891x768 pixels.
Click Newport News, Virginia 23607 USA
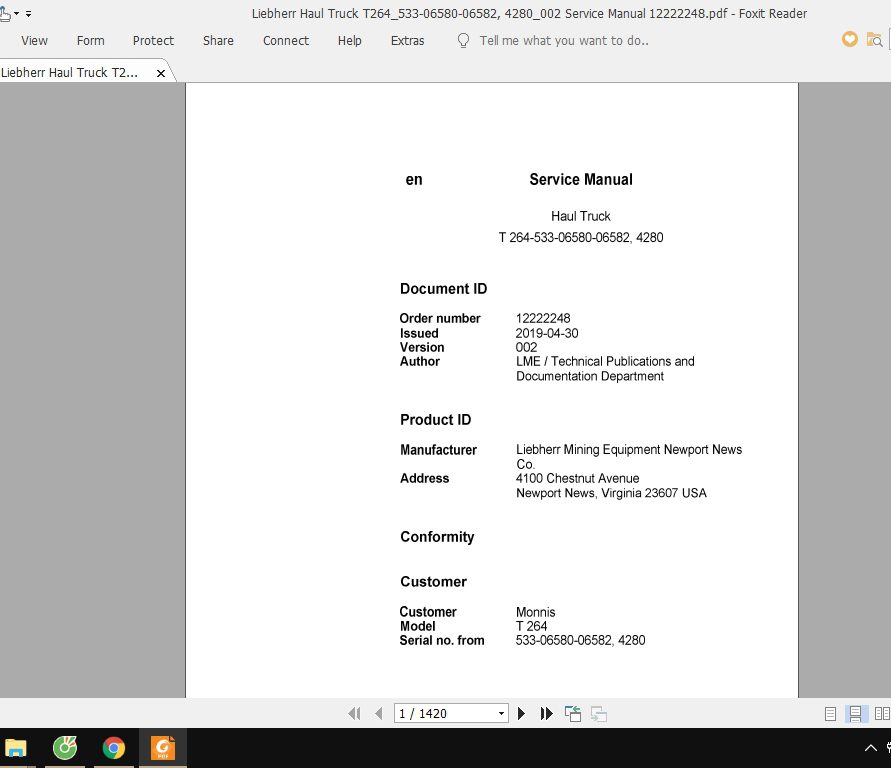611,493
